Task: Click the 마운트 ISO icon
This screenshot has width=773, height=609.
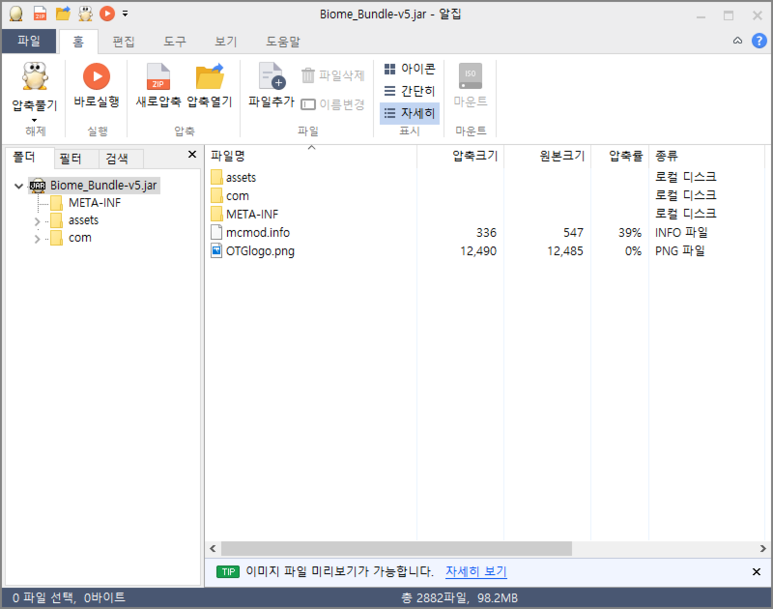Action: 470,75
